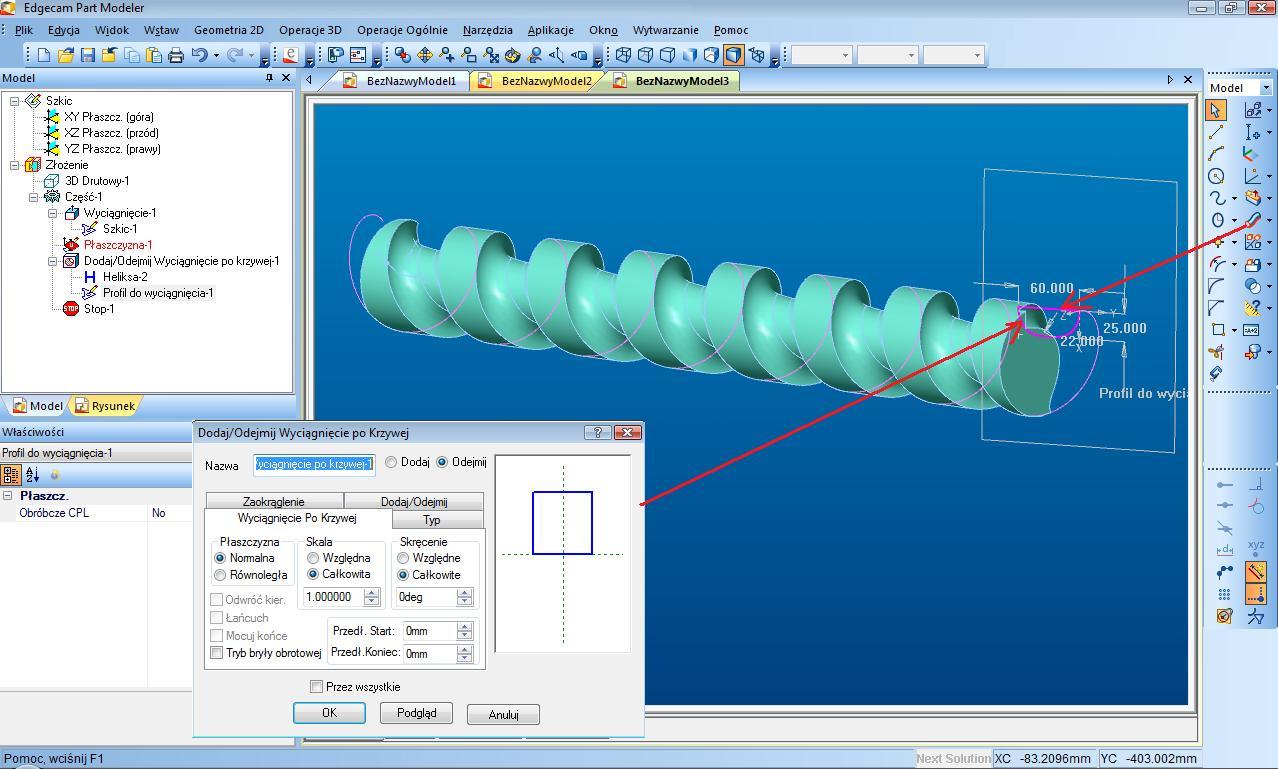Click categorized view icon in properties
The height and width of the screenshot is (769, 1278).
pyautogui.click(x=11, y=475)
